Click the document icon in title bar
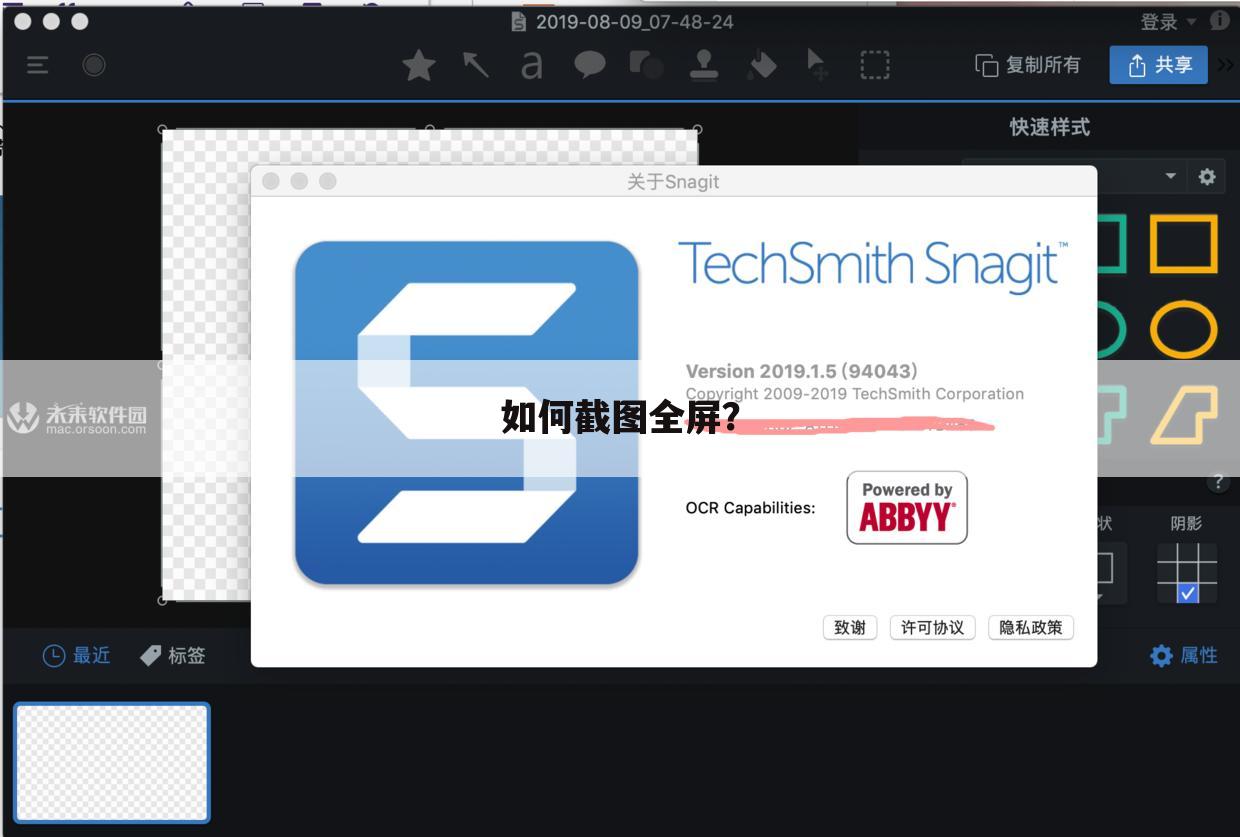 (x=518, y=22)
